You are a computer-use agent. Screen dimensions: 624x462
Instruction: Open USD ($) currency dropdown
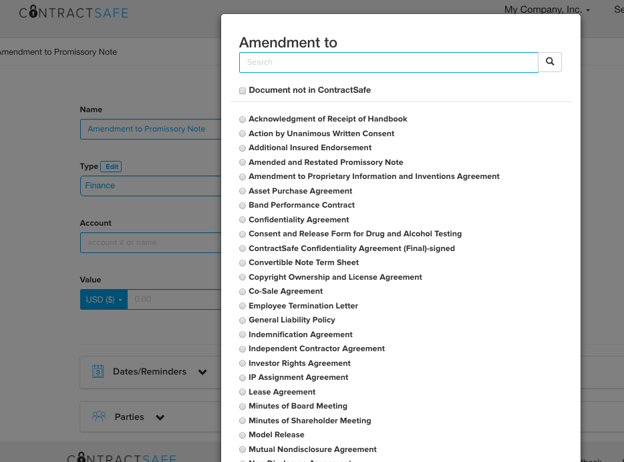(x=103, y=299)
